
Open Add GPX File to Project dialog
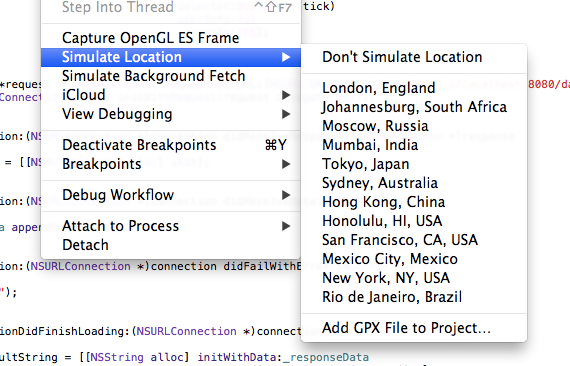(x=414, y=328)
